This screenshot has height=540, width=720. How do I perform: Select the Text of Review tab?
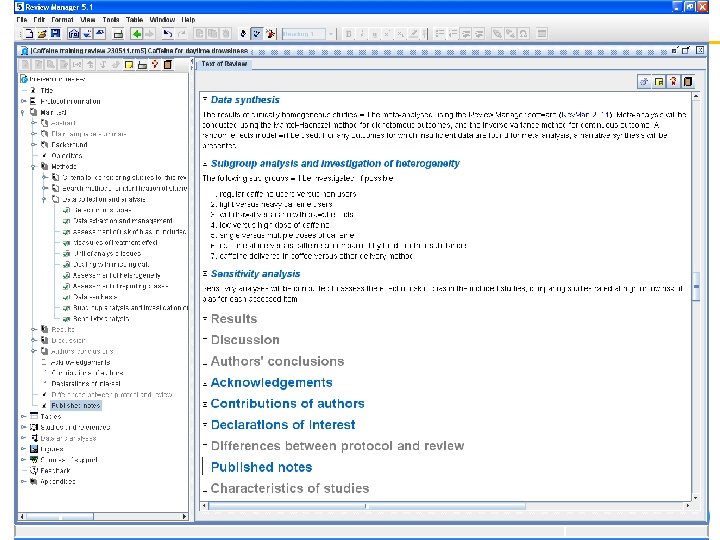pos(224,64)
